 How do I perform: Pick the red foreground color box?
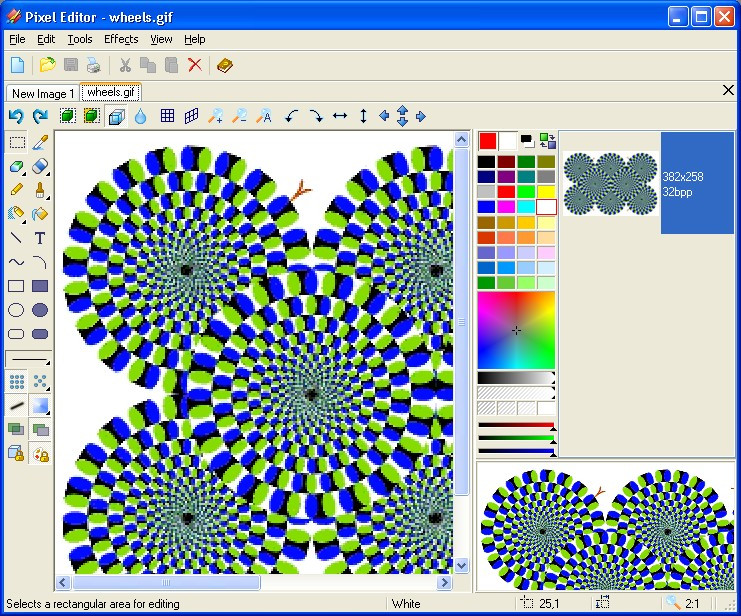[488, 141]
